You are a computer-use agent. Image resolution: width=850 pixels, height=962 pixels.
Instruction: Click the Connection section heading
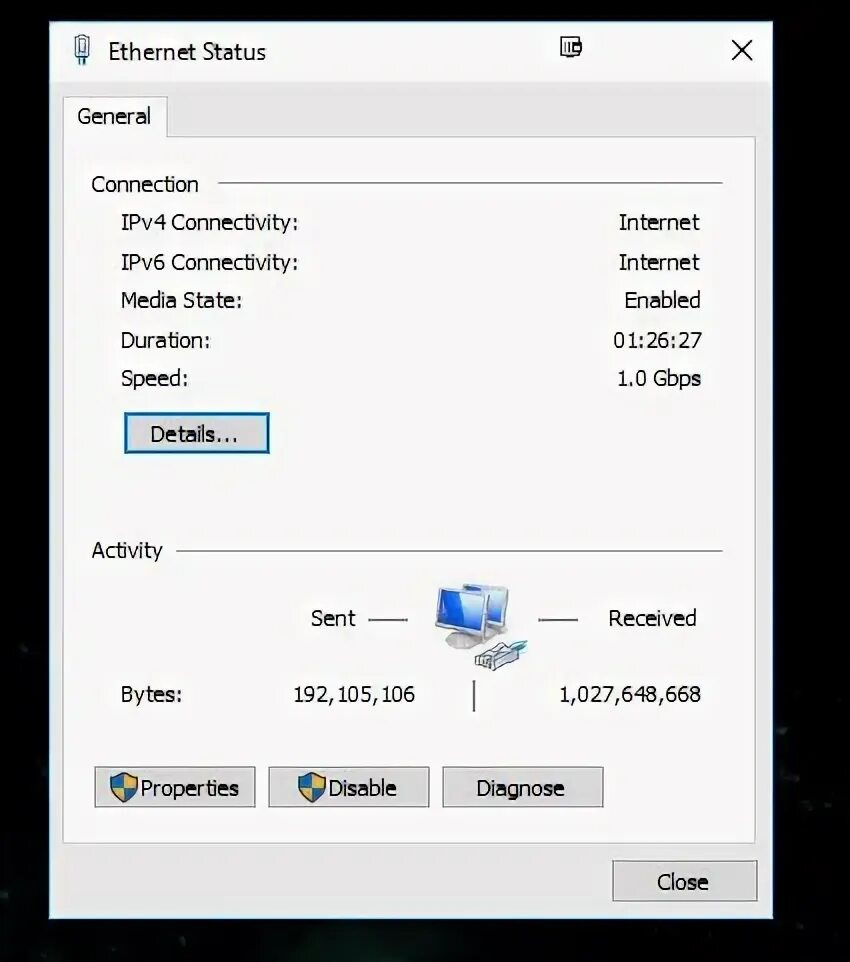click(x=145, y=184)
